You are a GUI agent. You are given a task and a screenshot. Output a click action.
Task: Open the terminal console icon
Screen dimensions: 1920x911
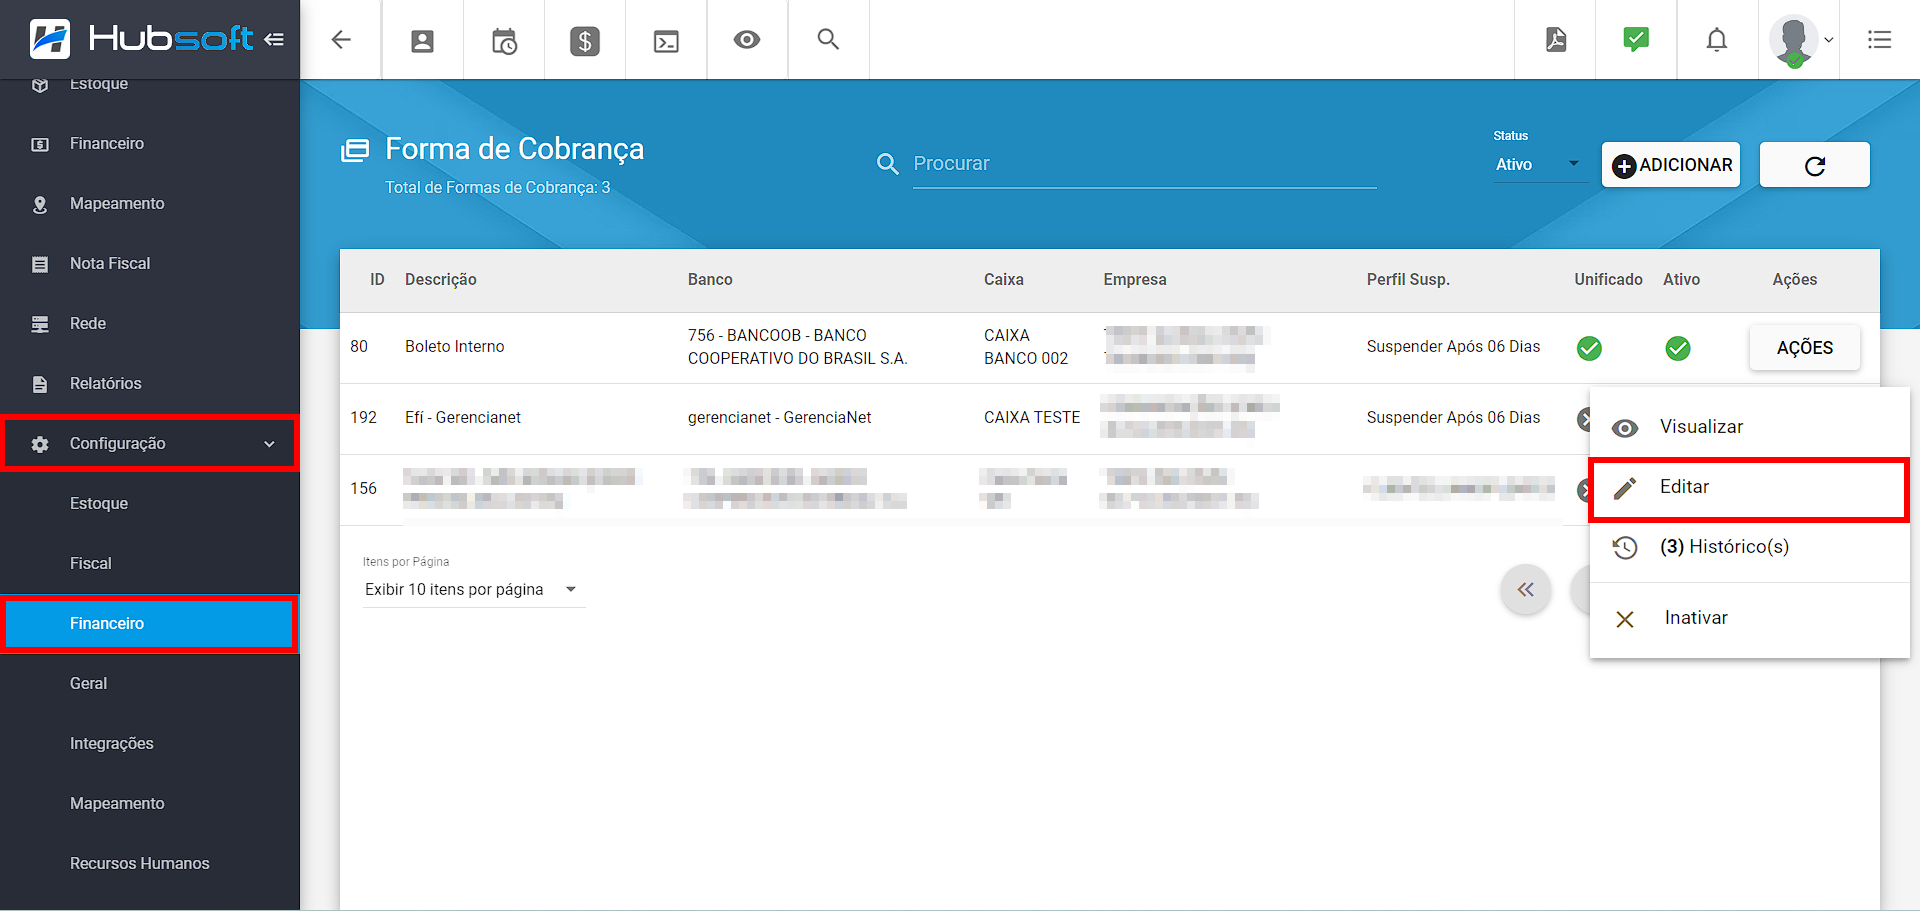(x=666, y=41)
